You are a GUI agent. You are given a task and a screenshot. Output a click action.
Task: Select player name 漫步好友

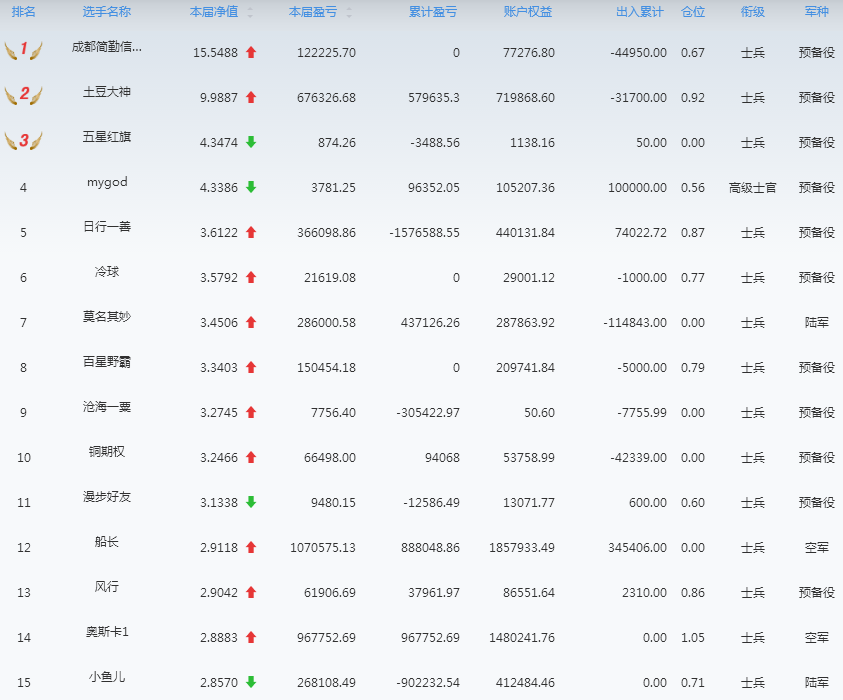click(106, 497)
